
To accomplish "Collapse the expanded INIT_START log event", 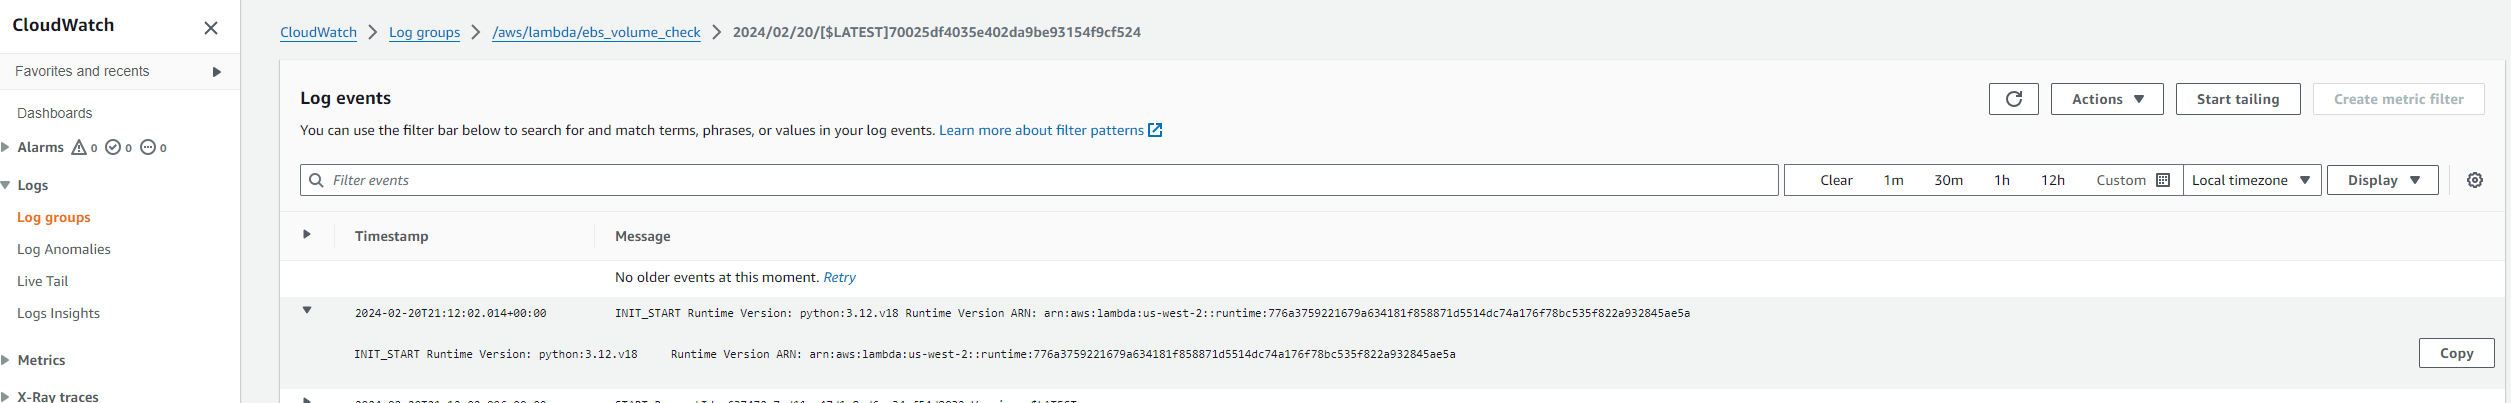I will pos(307,310).
